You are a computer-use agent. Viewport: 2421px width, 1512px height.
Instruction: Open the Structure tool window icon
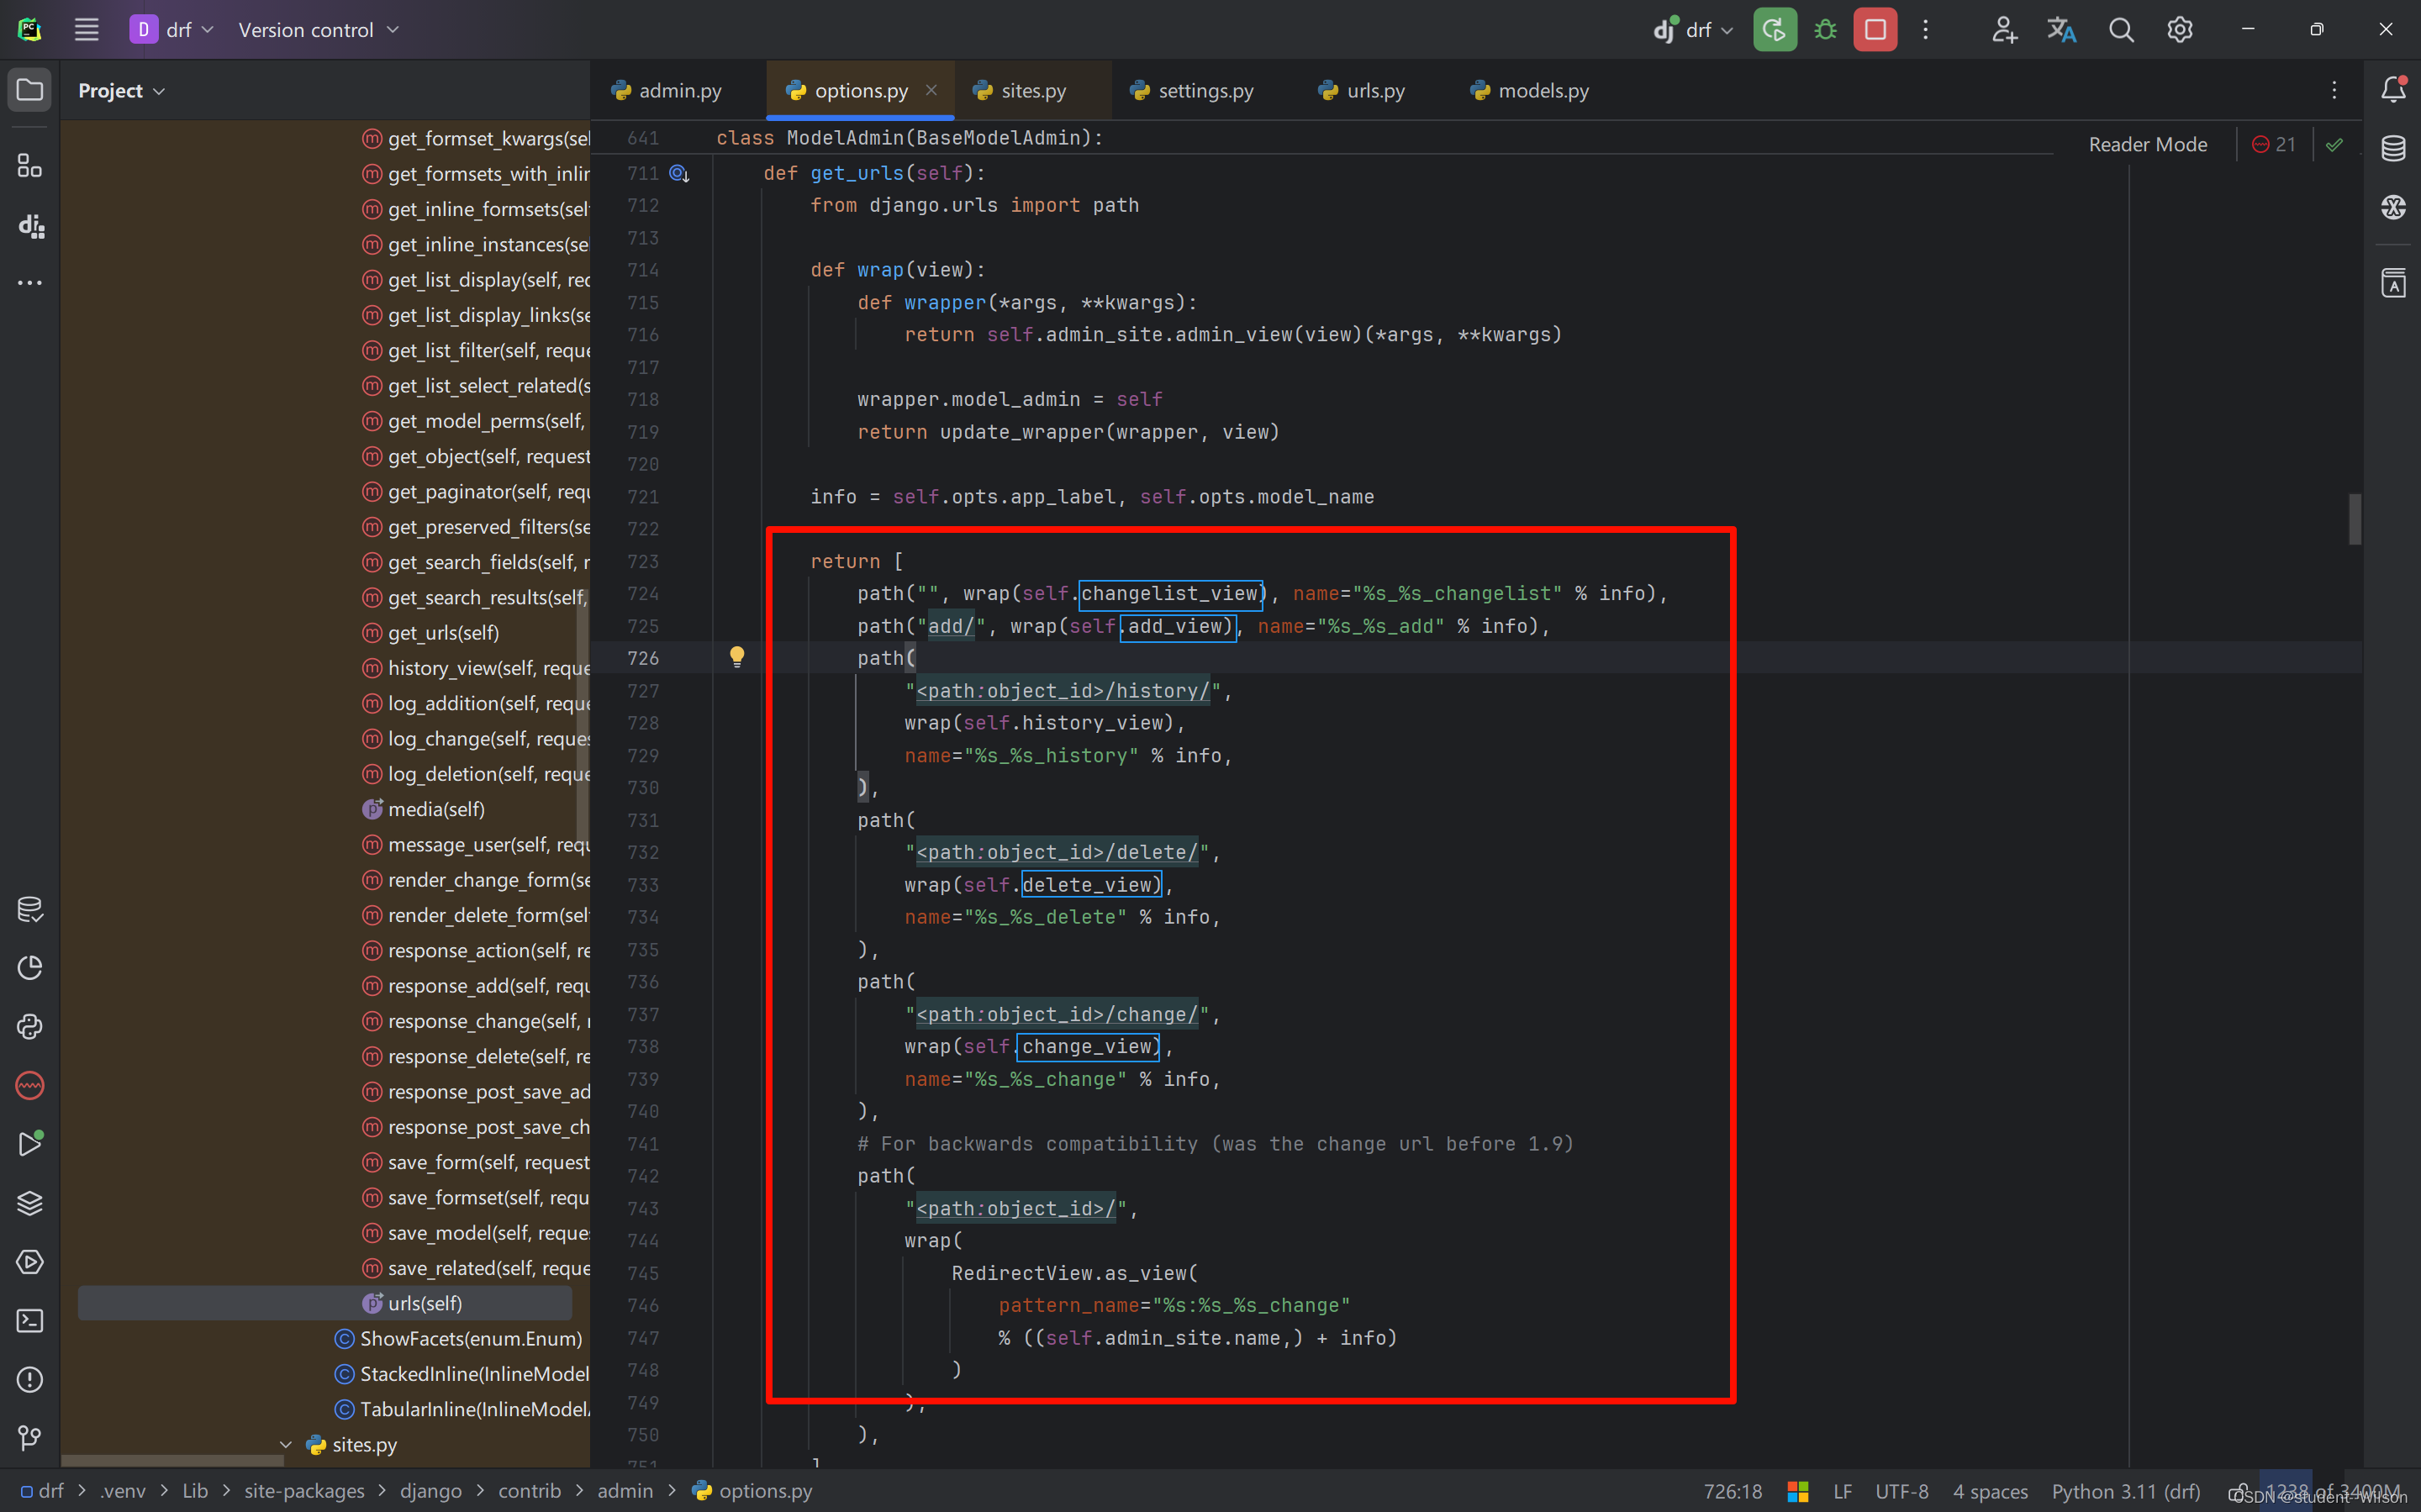30,166
